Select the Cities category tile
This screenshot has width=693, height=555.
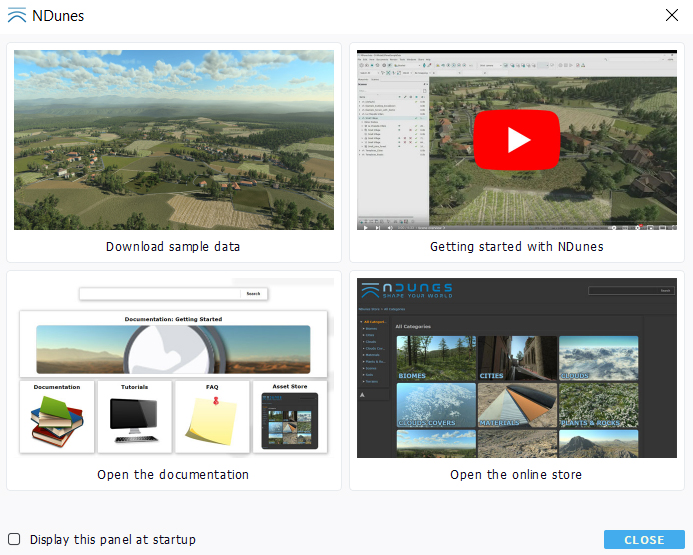516,358
